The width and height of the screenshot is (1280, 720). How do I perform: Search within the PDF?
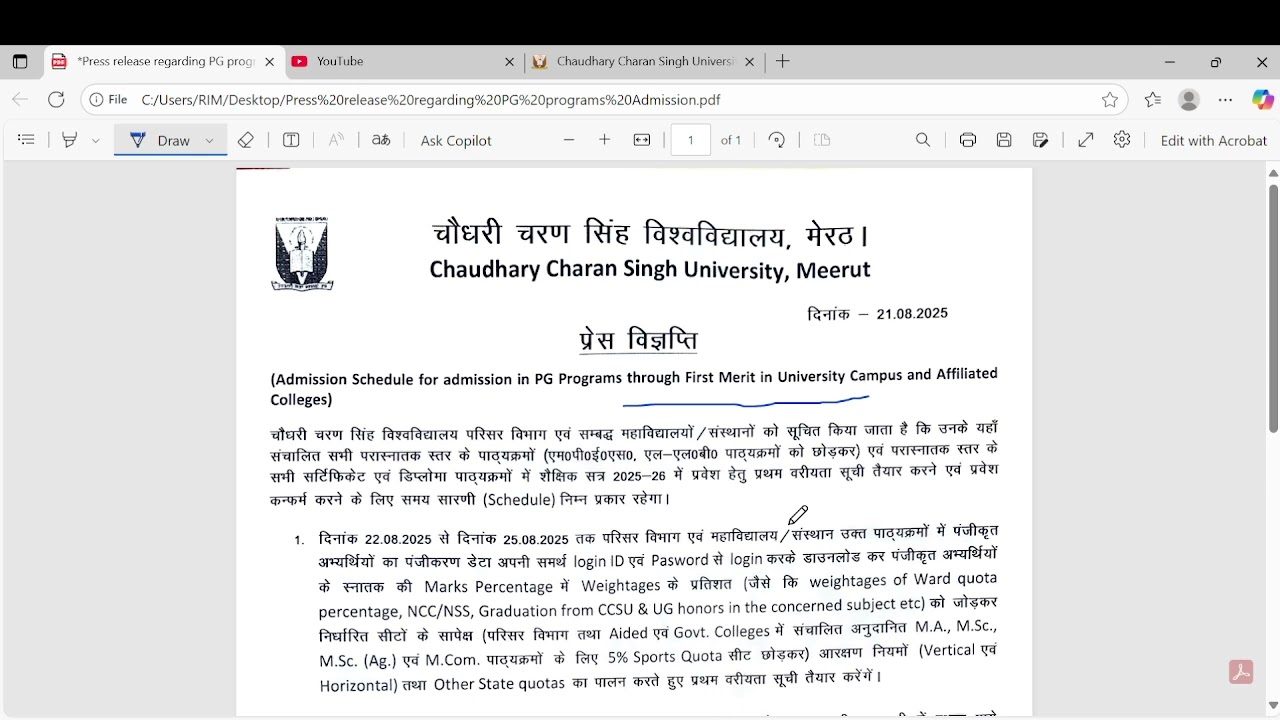[x=923, y=140]
